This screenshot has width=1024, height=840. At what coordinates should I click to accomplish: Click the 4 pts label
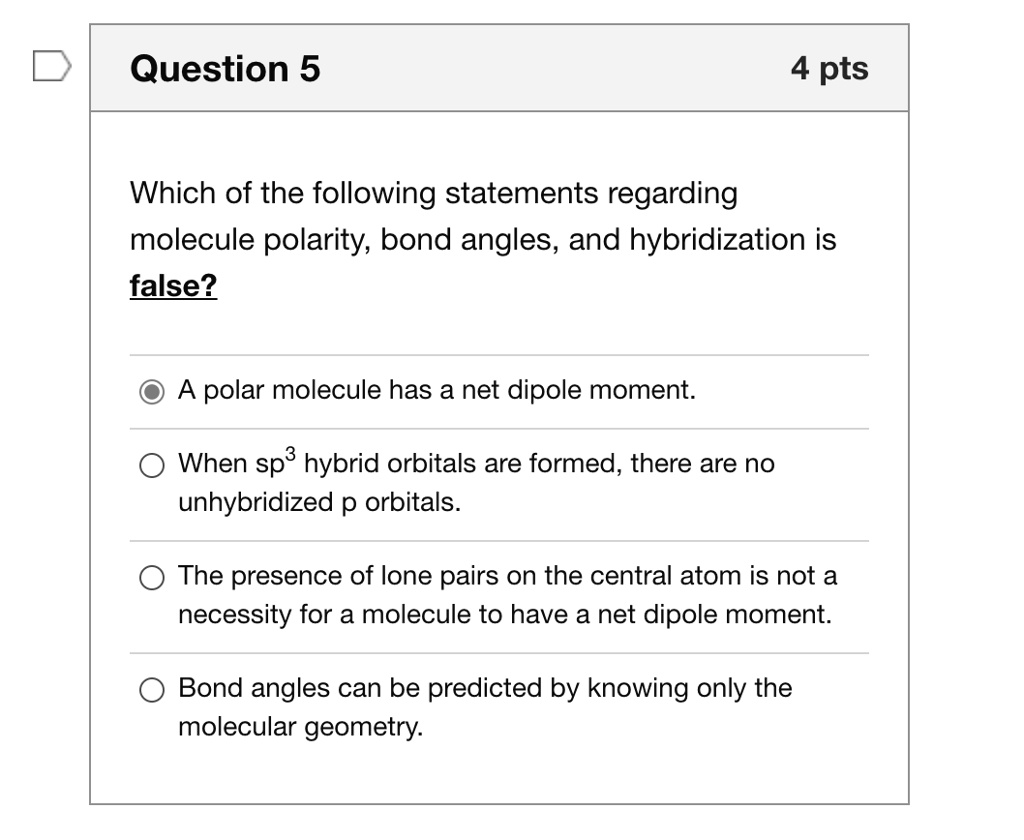[831, 68]
